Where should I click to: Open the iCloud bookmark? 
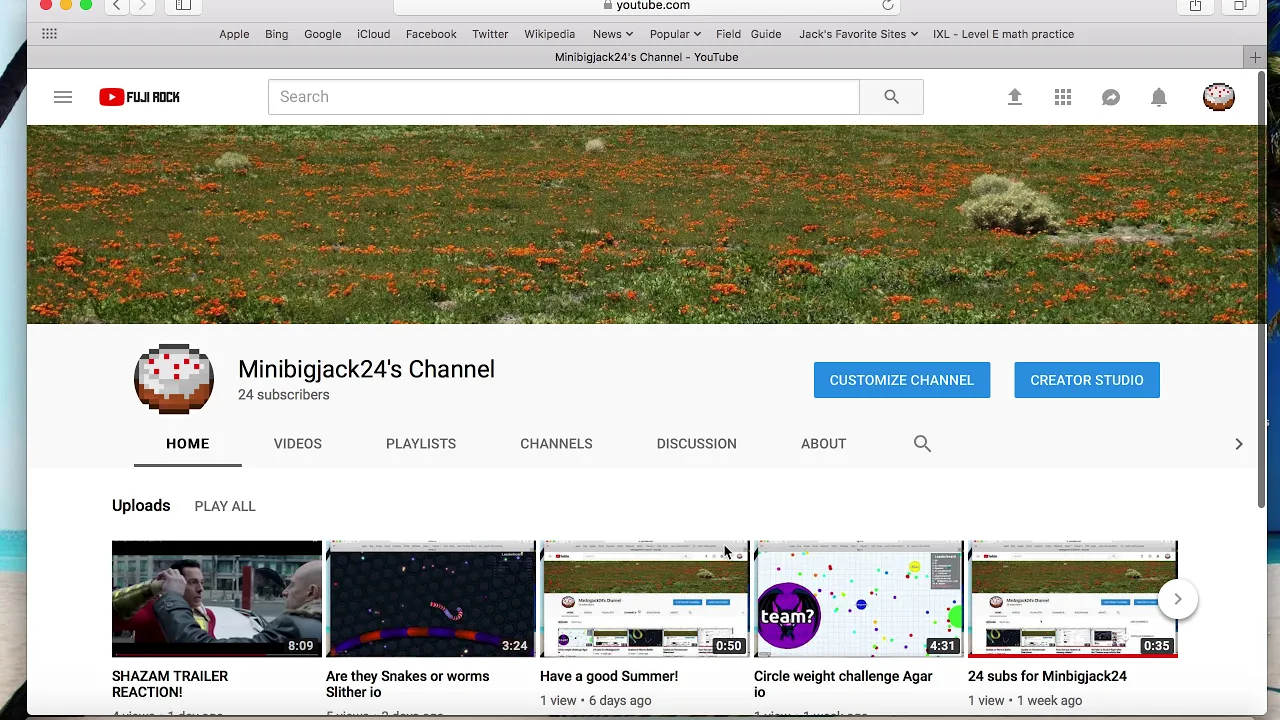click(x=374, y=34)
